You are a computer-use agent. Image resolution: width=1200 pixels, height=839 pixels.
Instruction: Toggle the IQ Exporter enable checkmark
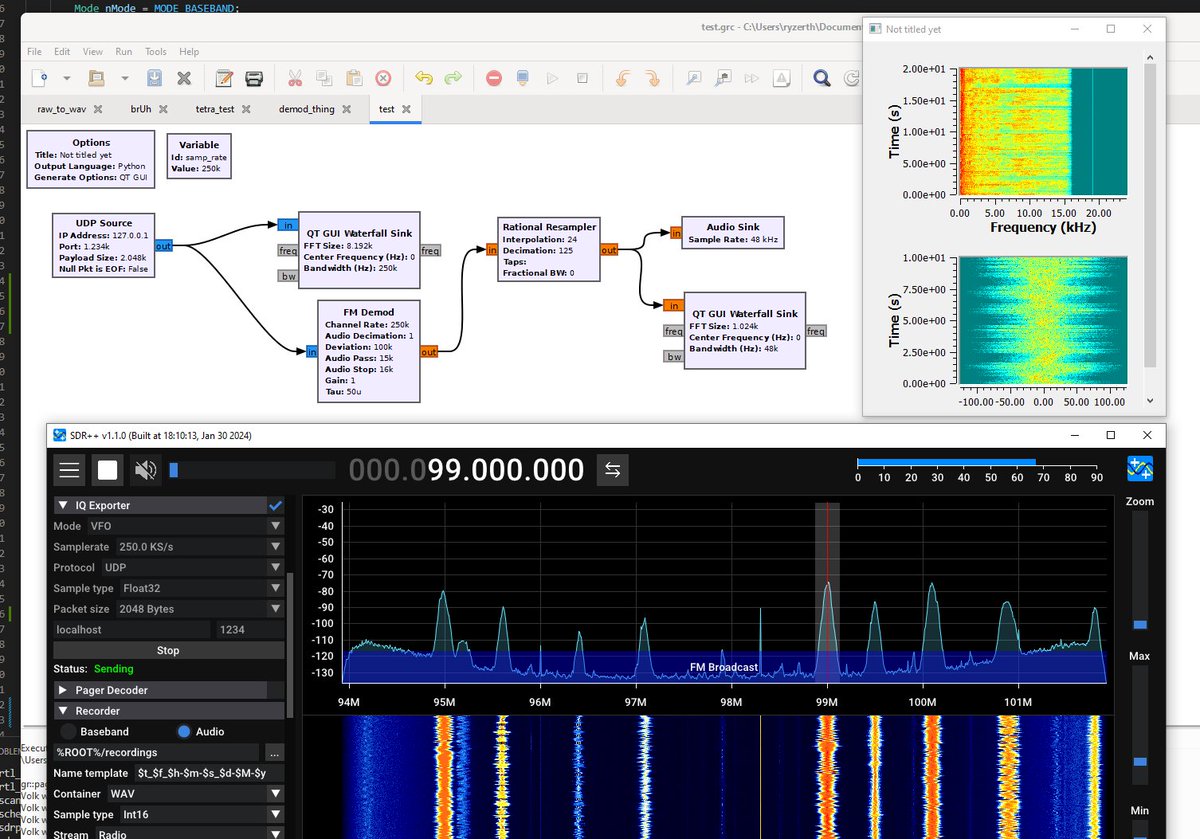pos(275,505)
